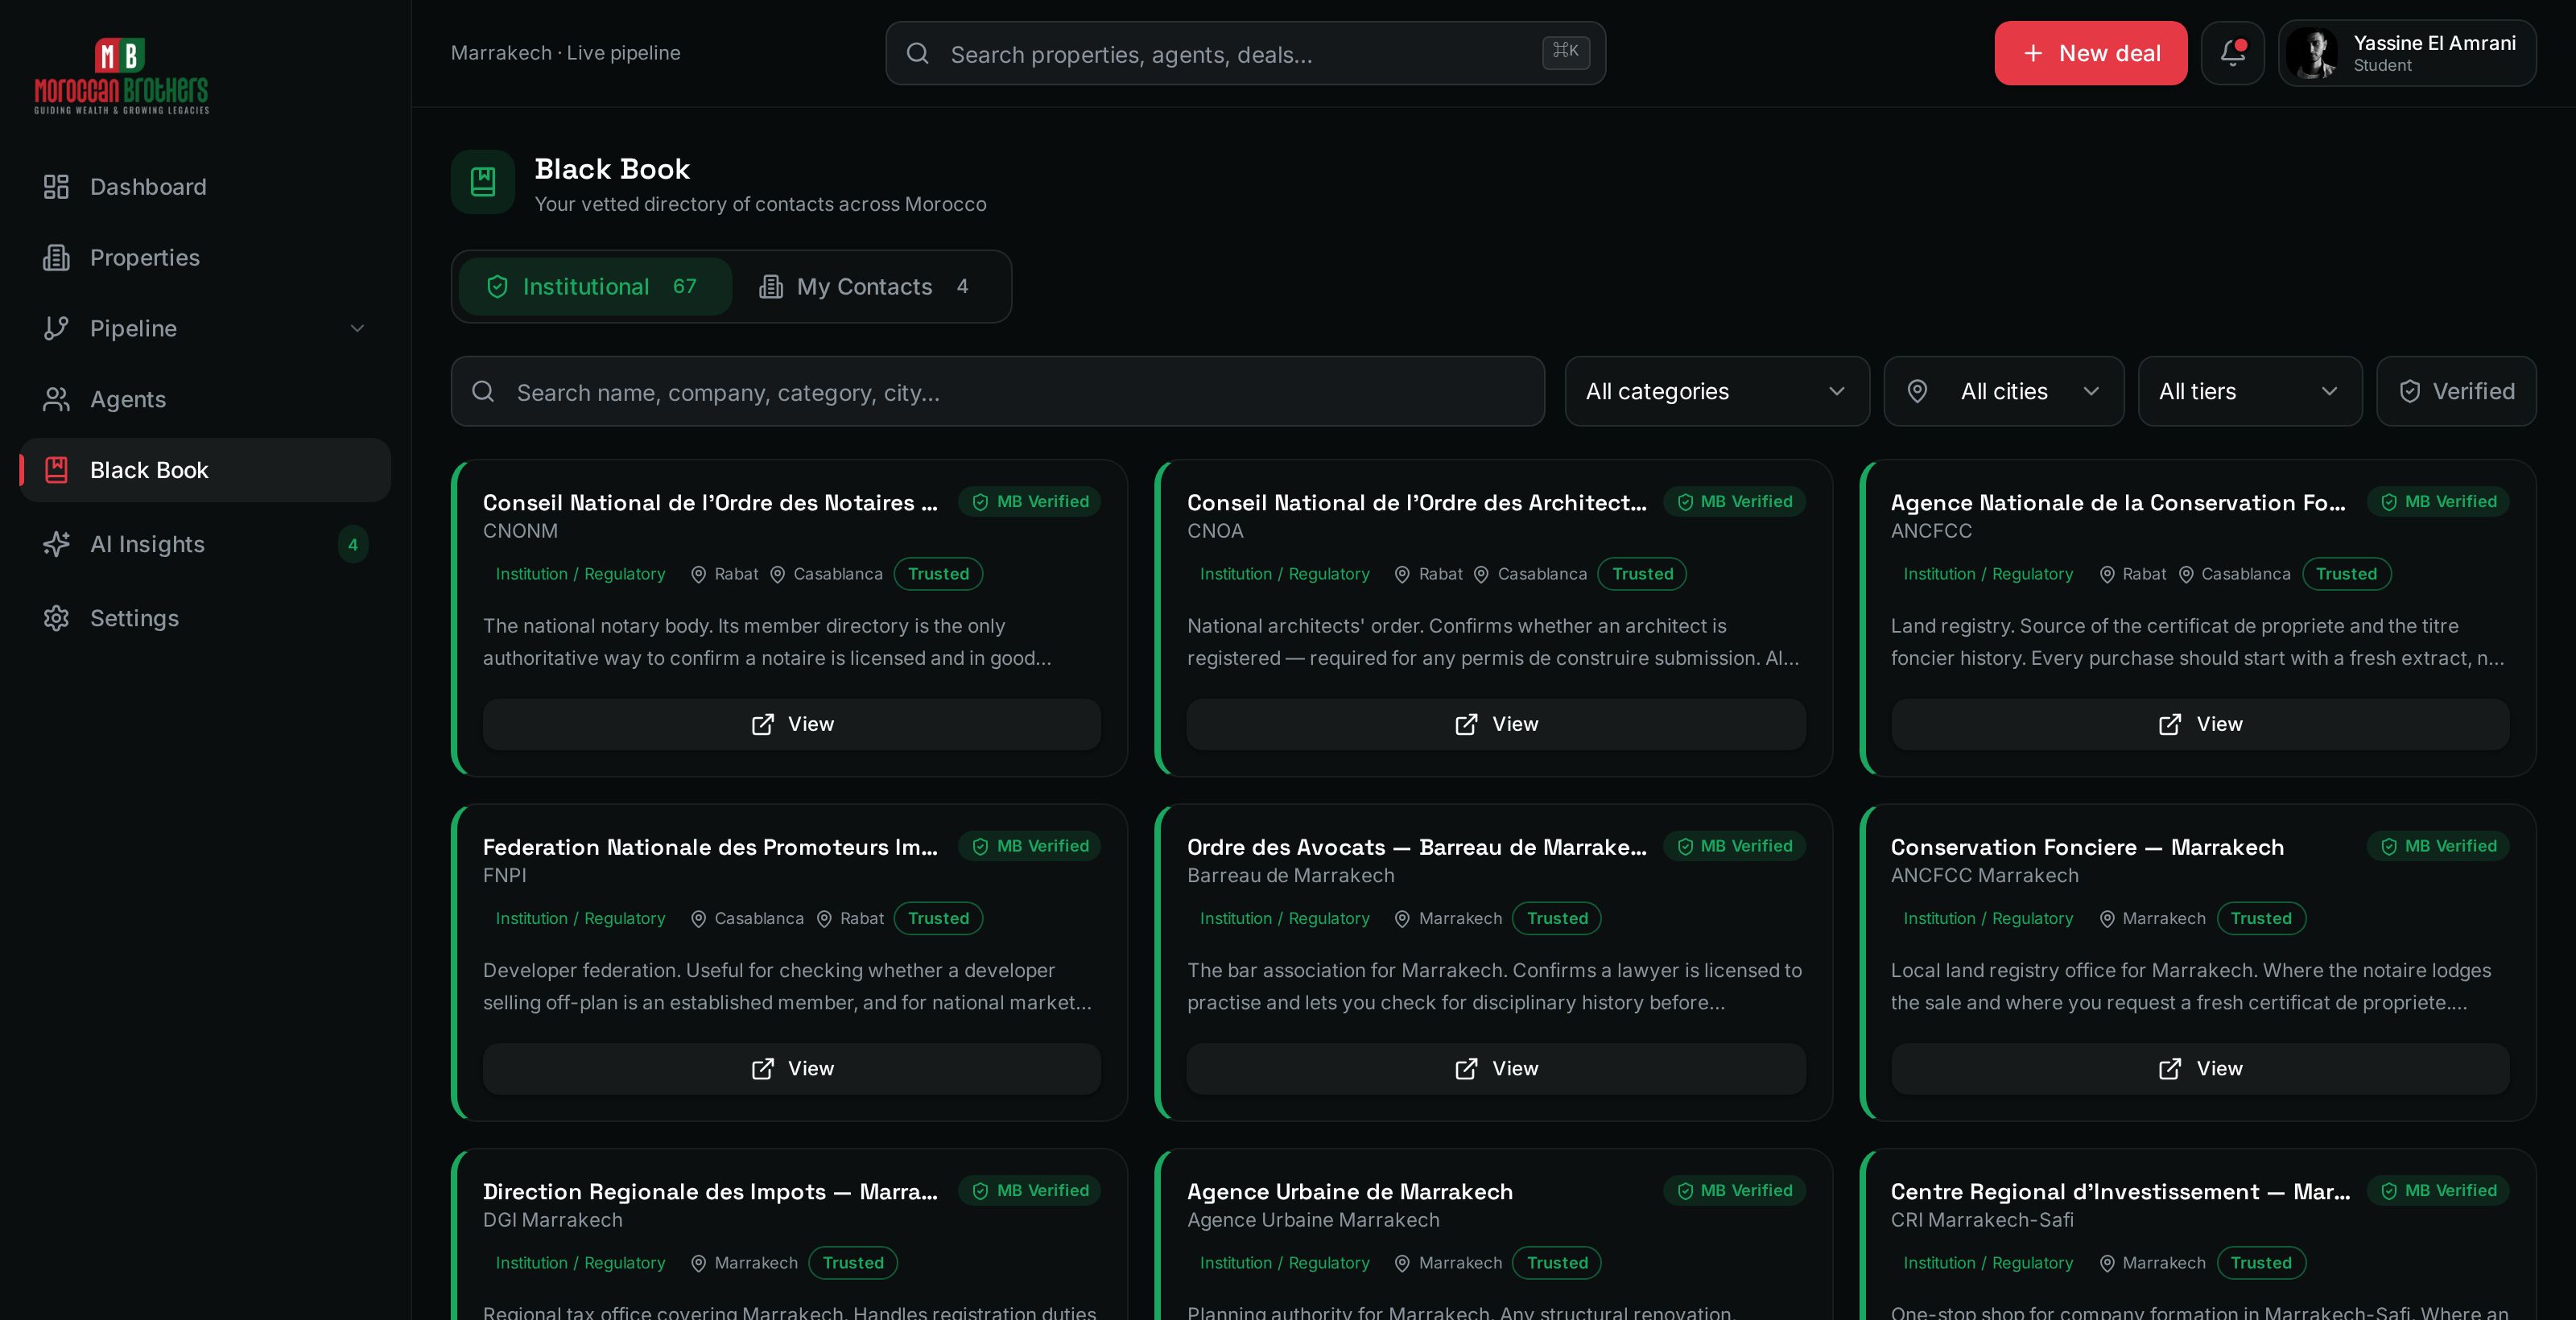2576x1320 pixels.
Task: Click the Settings gear icon in sidebar
Action: pos(56,618)
